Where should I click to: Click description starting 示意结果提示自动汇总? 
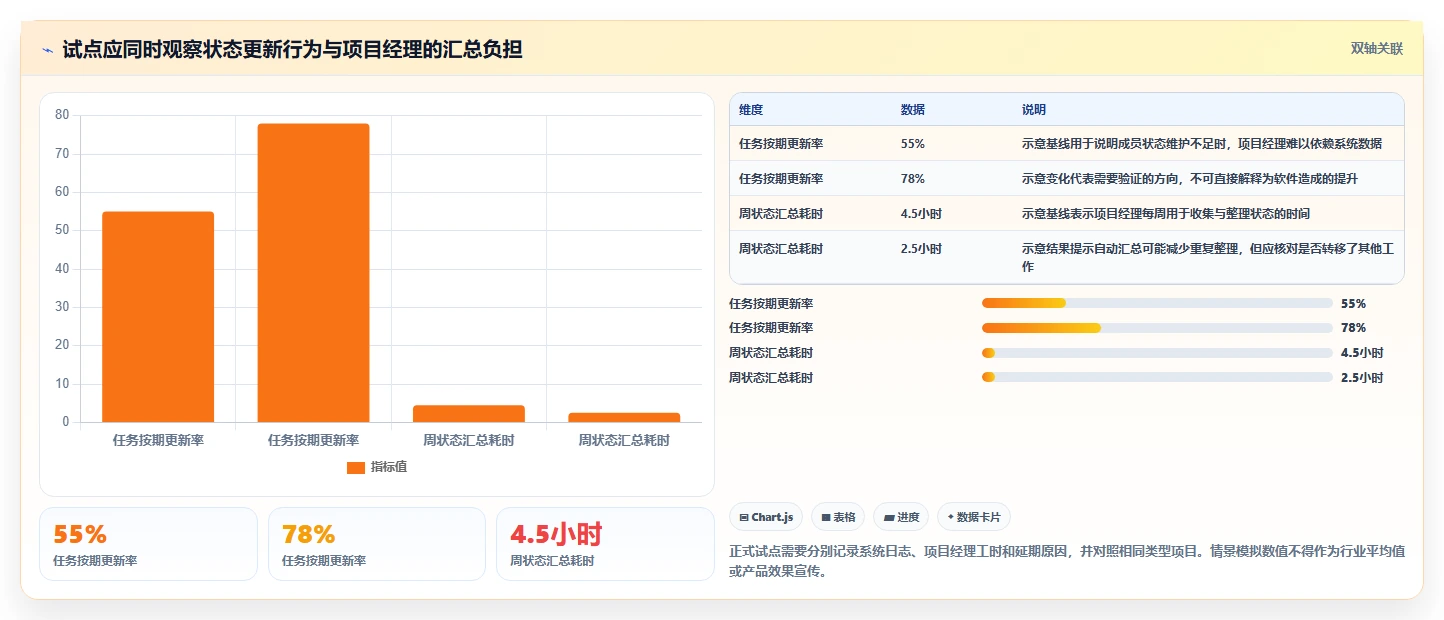[1208, 258]
